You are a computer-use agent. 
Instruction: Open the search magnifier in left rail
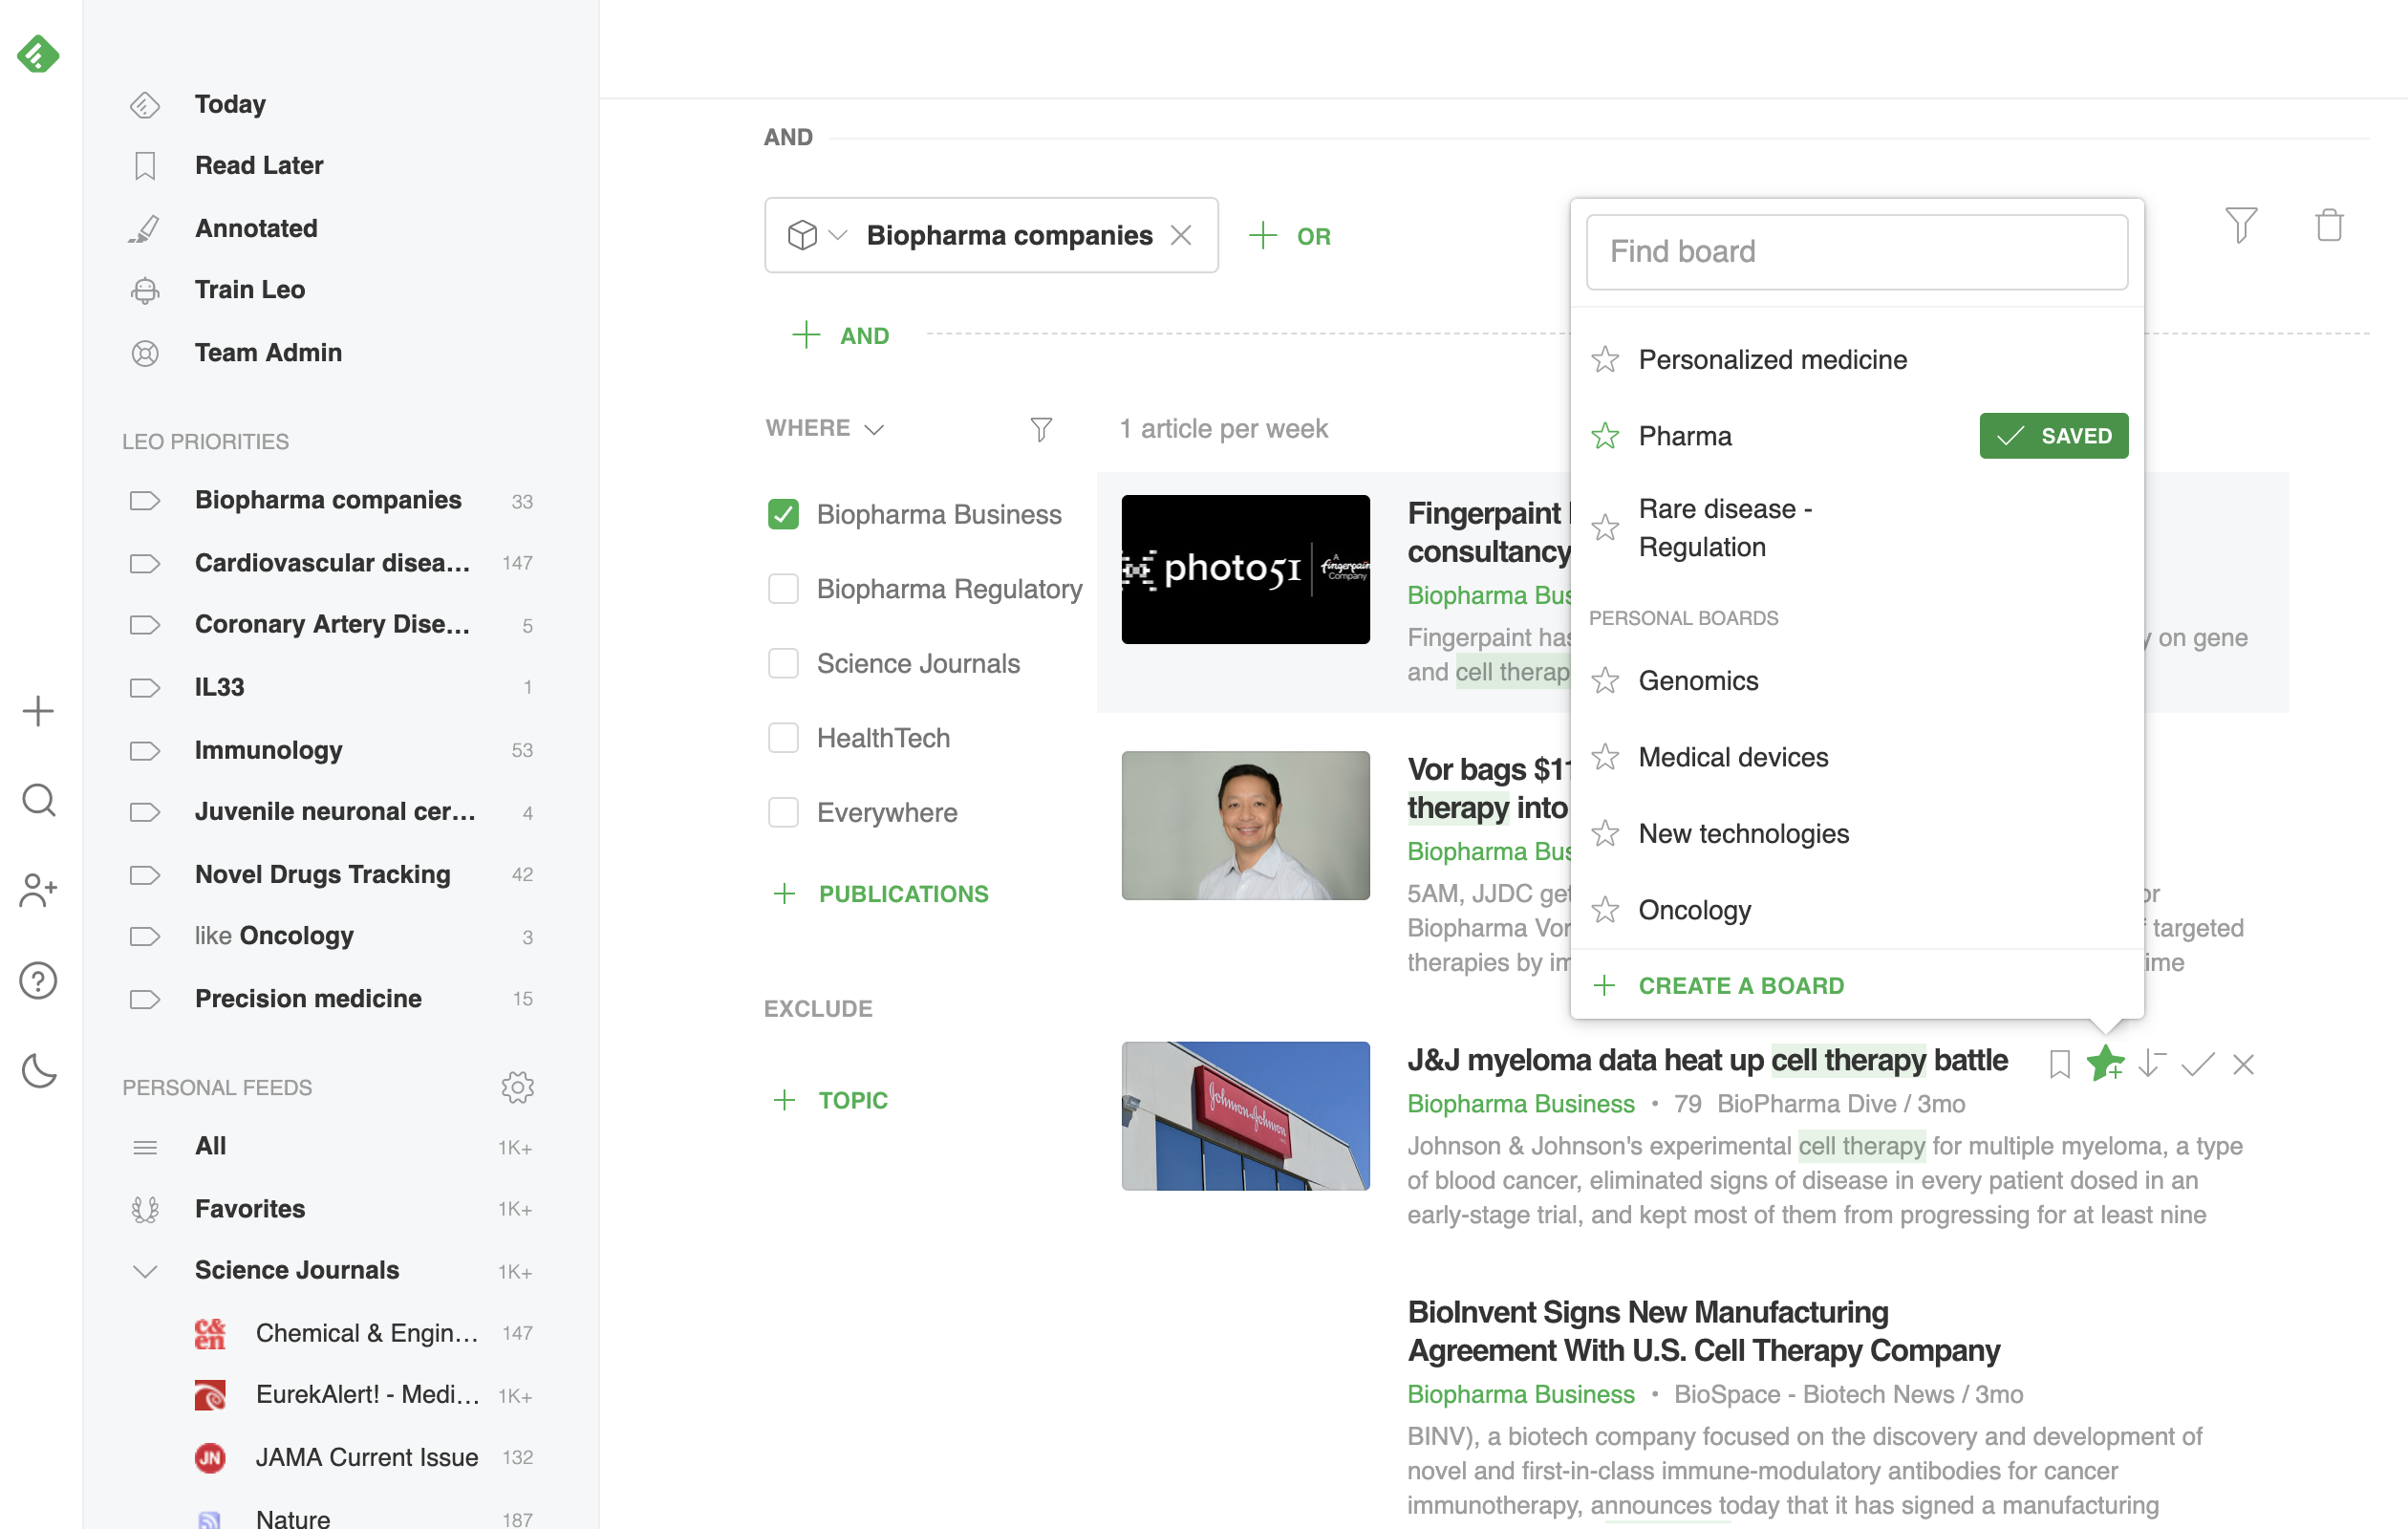pyautogui.click(x=38, y=800)
